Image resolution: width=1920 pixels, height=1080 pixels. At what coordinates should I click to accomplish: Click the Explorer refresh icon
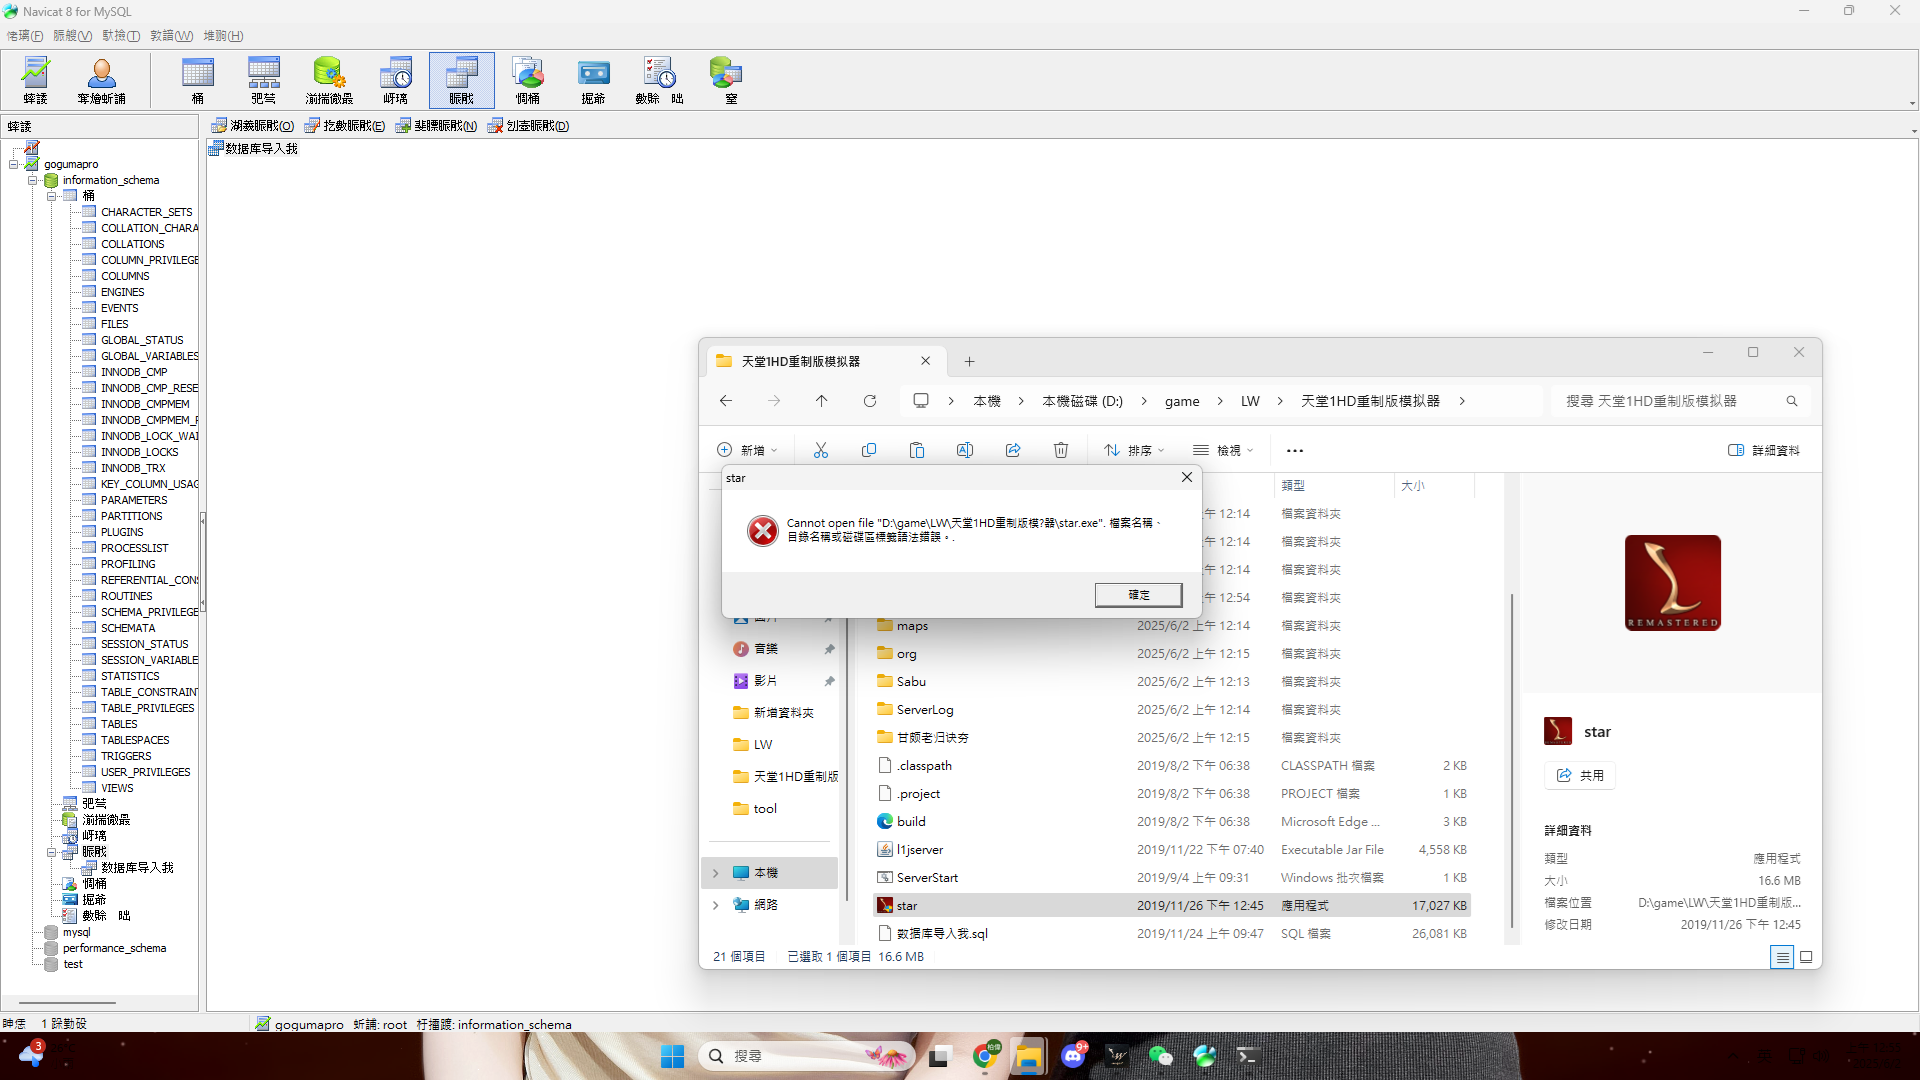coord(870,401)
